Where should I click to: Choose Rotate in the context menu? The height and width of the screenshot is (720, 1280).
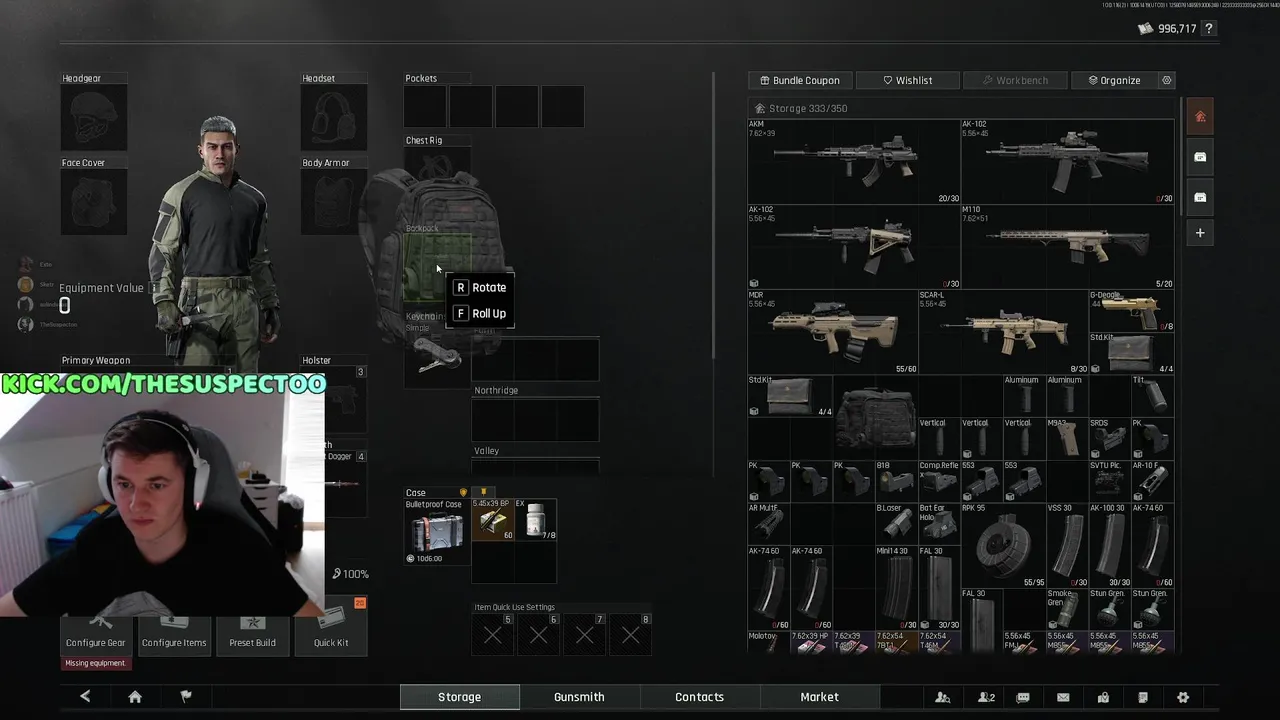coord(480,287)
